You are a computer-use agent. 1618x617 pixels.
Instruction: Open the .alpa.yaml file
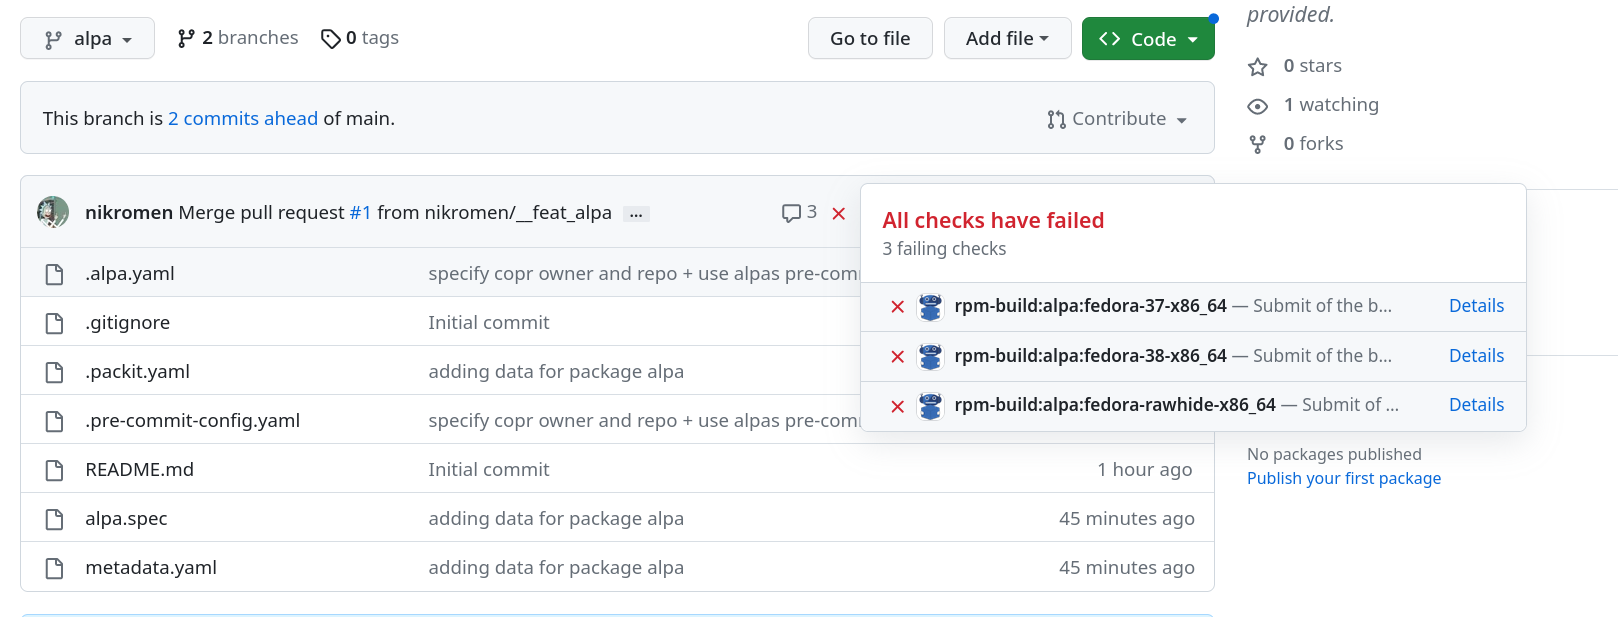coord(130,273)
